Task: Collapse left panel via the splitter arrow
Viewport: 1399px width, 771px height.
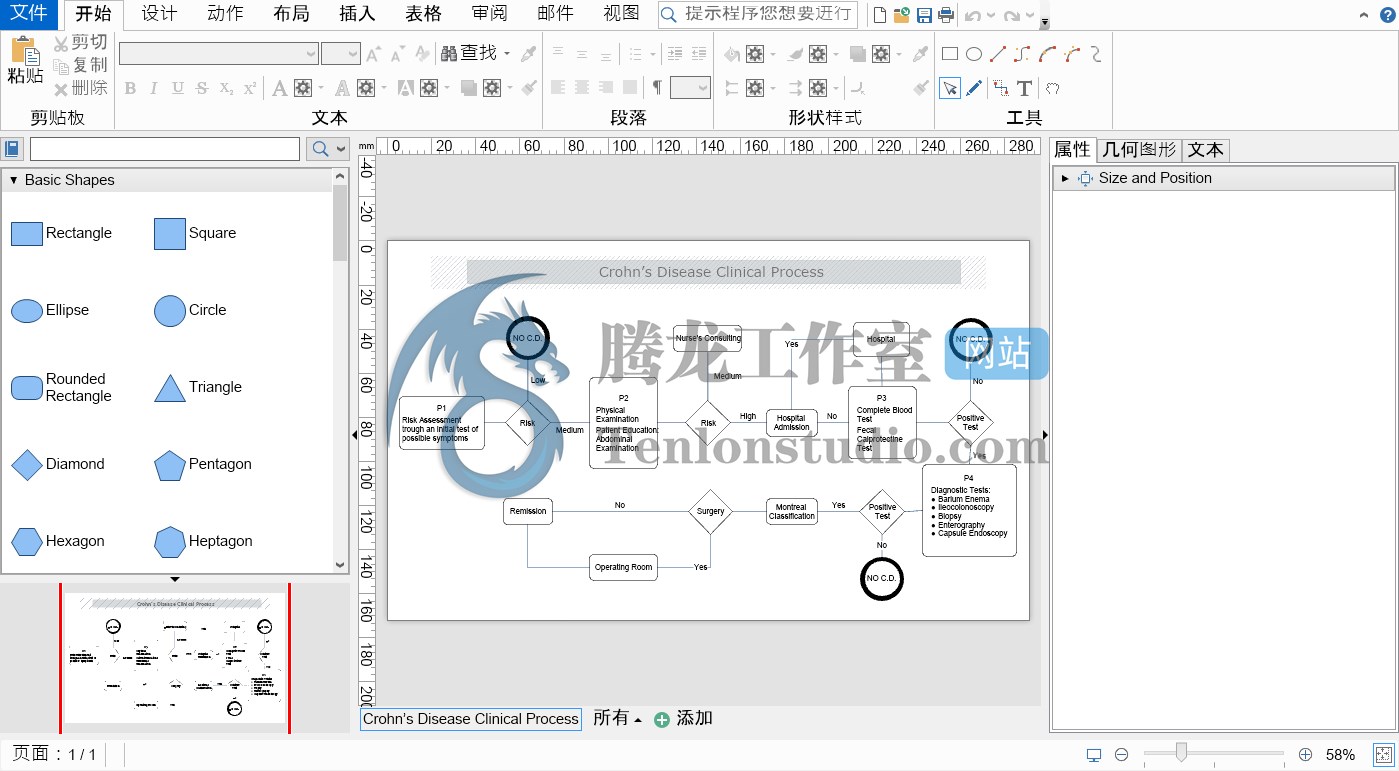Action: click(354, 435)
